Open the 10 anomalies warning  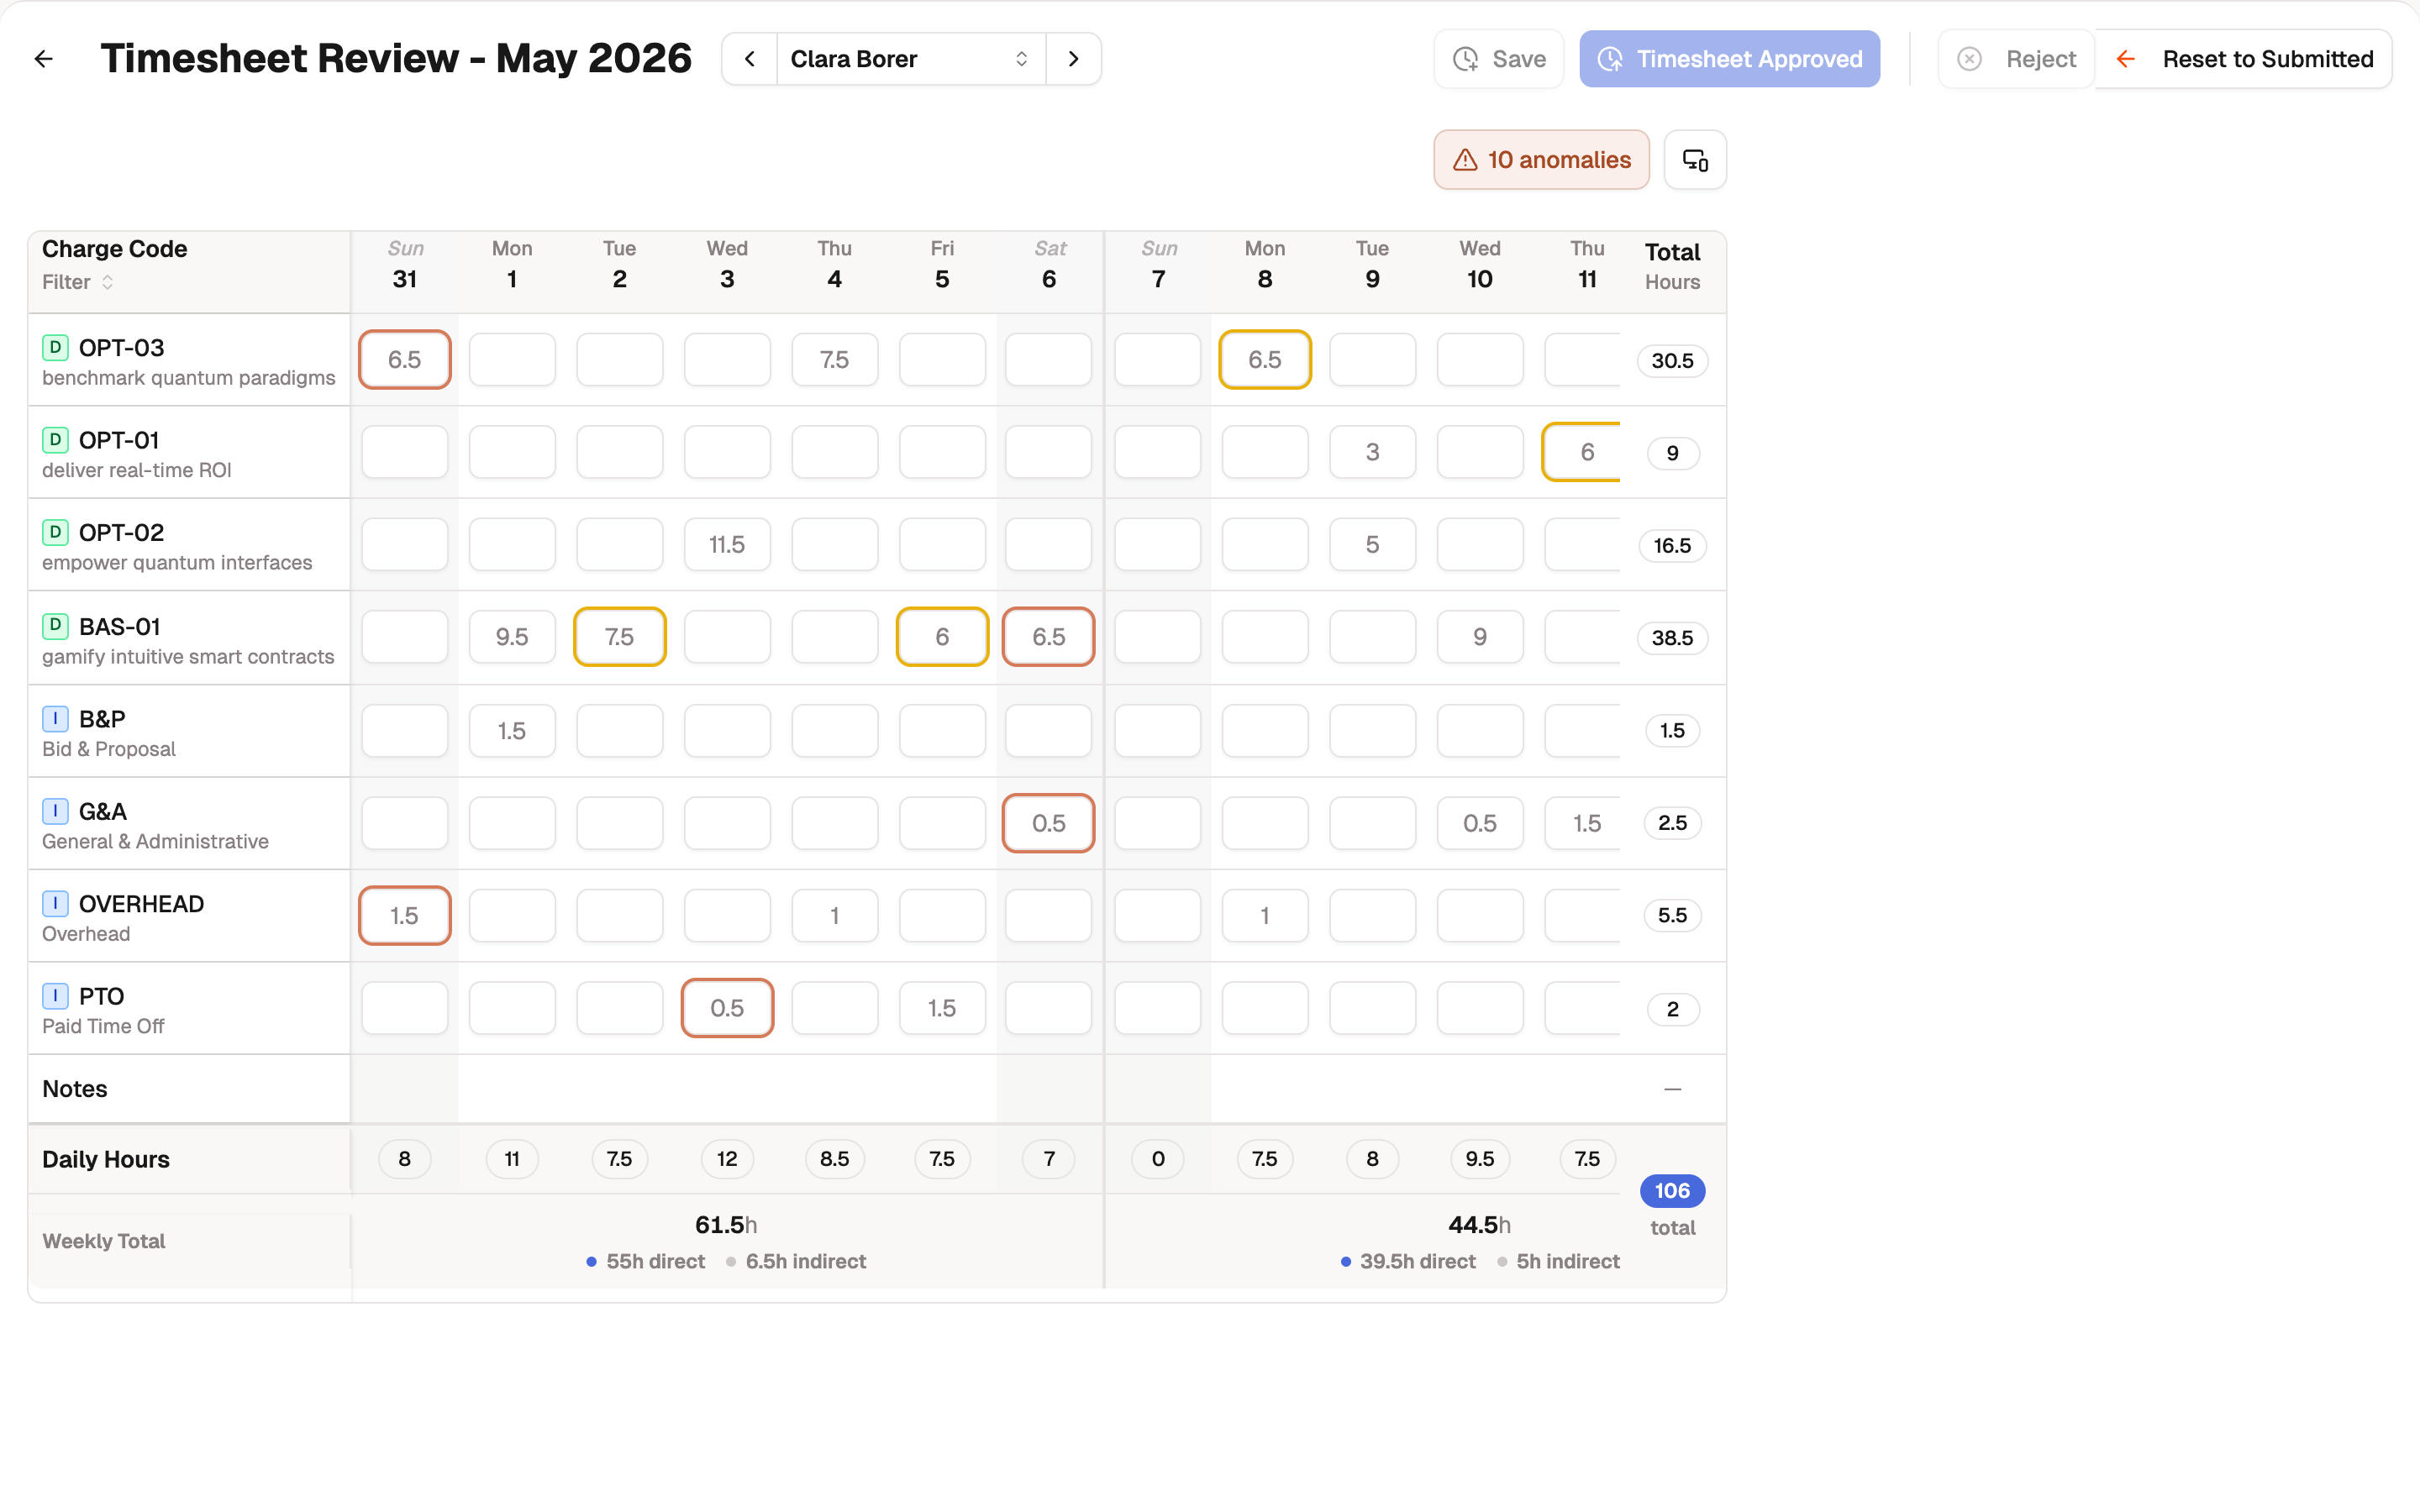coord(1541,160)
